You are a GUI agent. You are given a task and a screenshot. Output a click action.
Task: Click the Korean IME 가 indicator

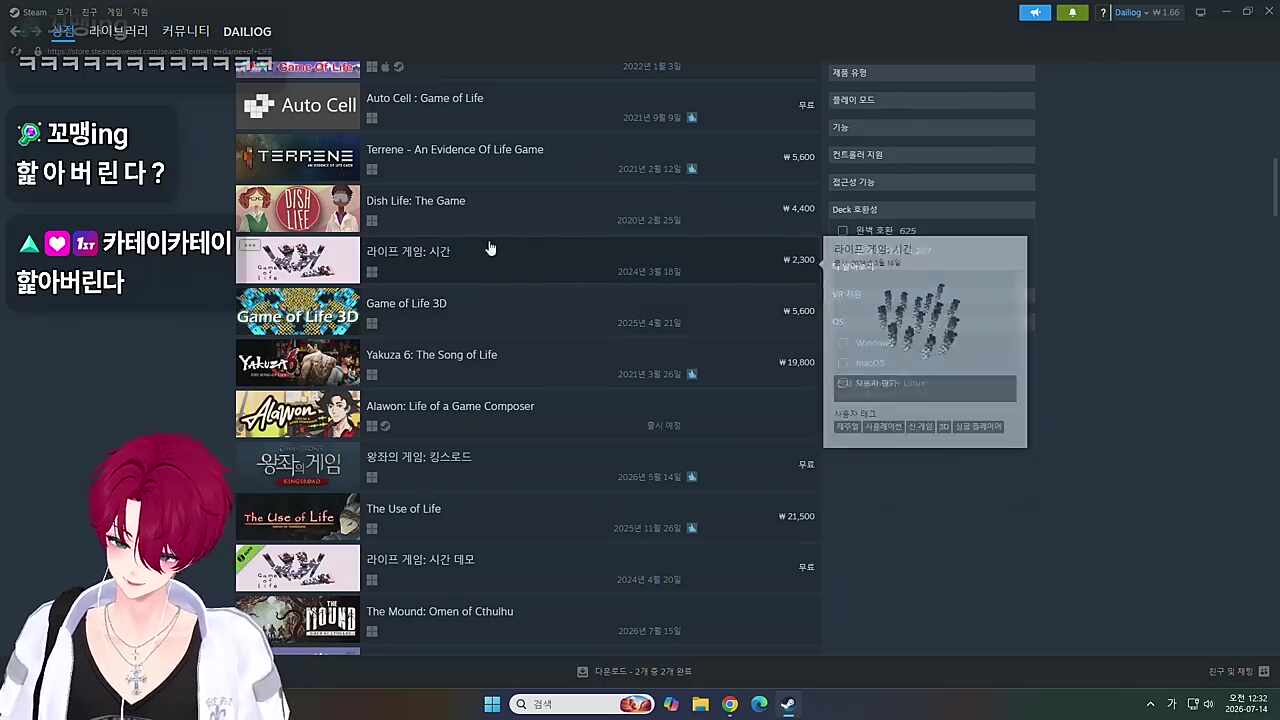click(x=1172, y=704)
